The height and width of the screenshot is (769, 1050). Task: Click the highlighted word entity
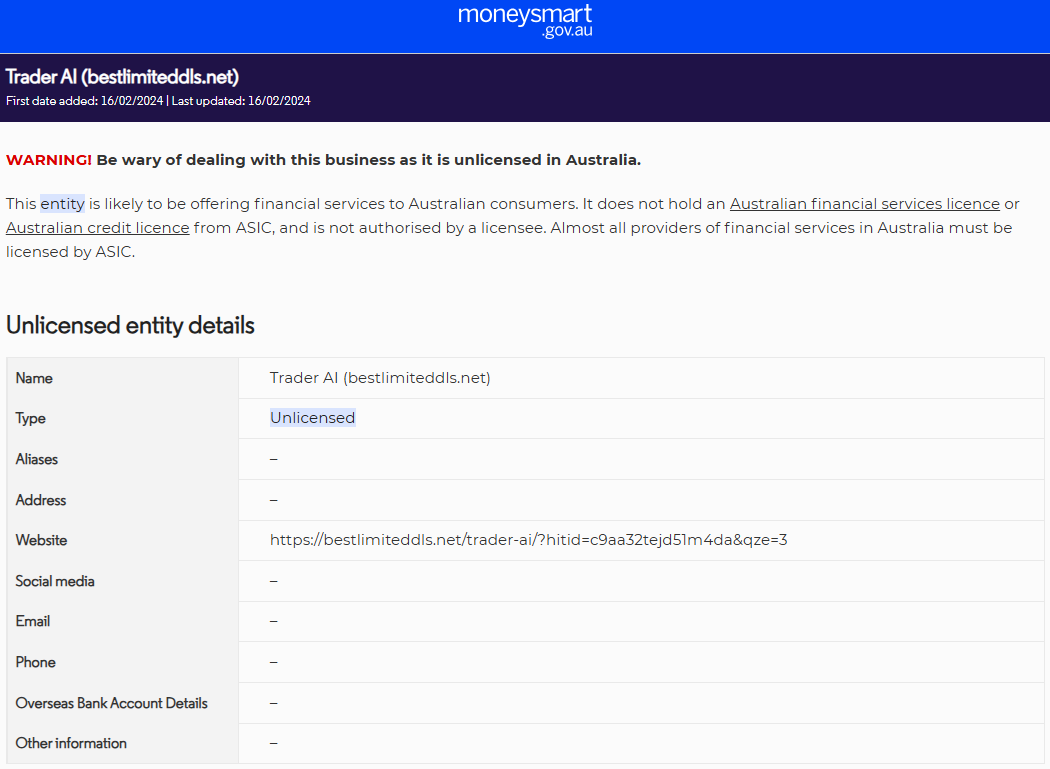coord(62,204)
